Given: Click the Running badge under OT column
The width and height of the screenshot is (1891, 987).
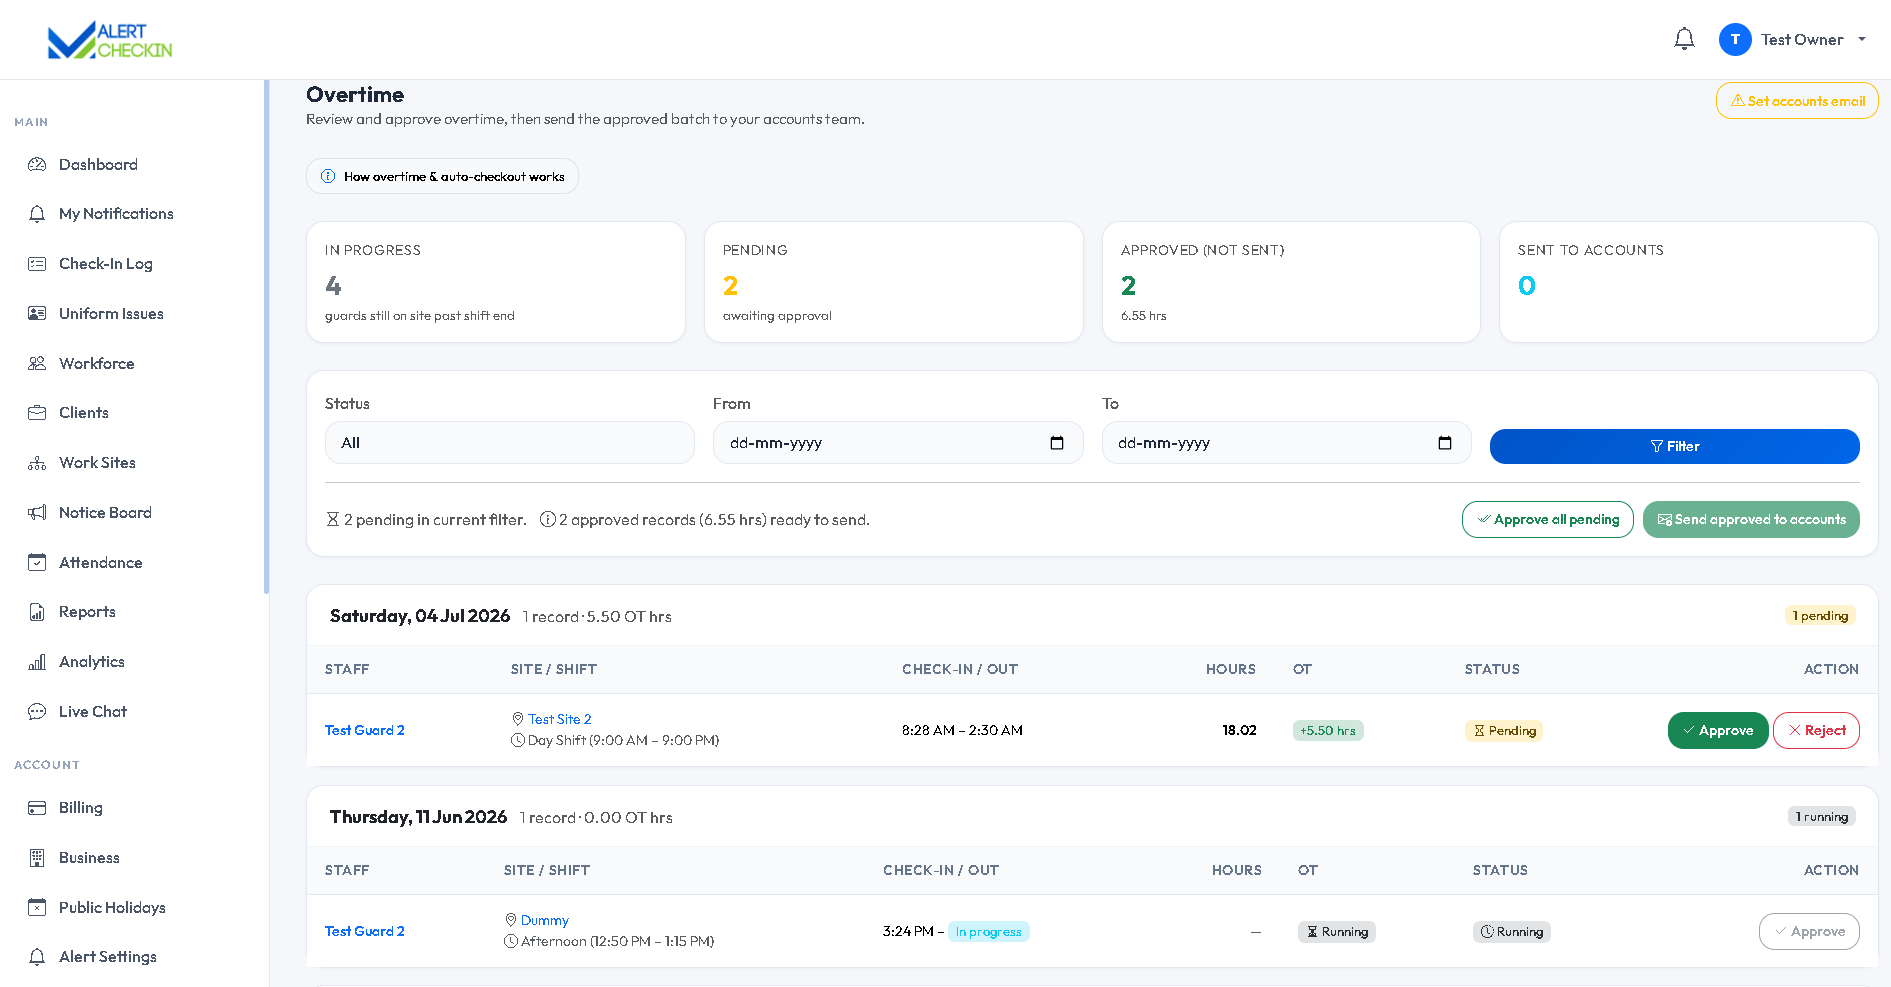Looking at the screenshot, I should 1337,932.
